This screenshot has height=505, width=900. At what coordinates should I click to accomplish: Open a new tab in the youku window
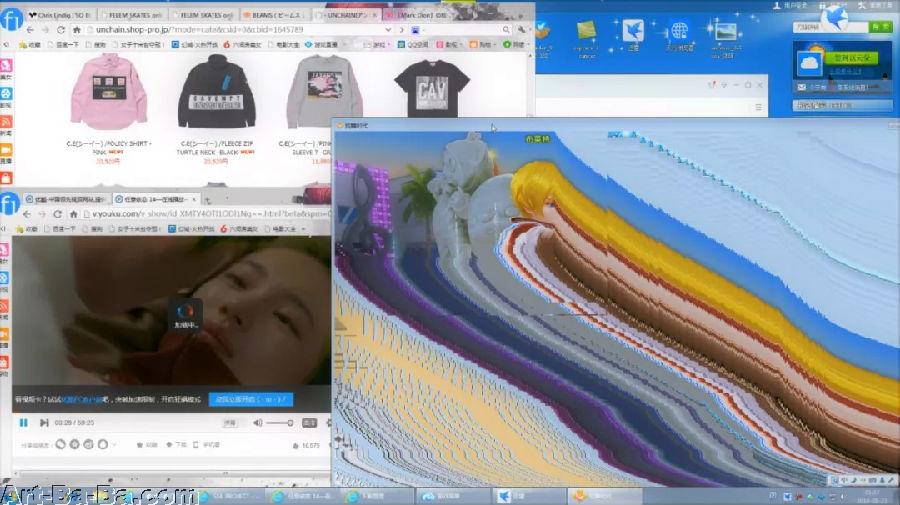(x=208, y=200)
